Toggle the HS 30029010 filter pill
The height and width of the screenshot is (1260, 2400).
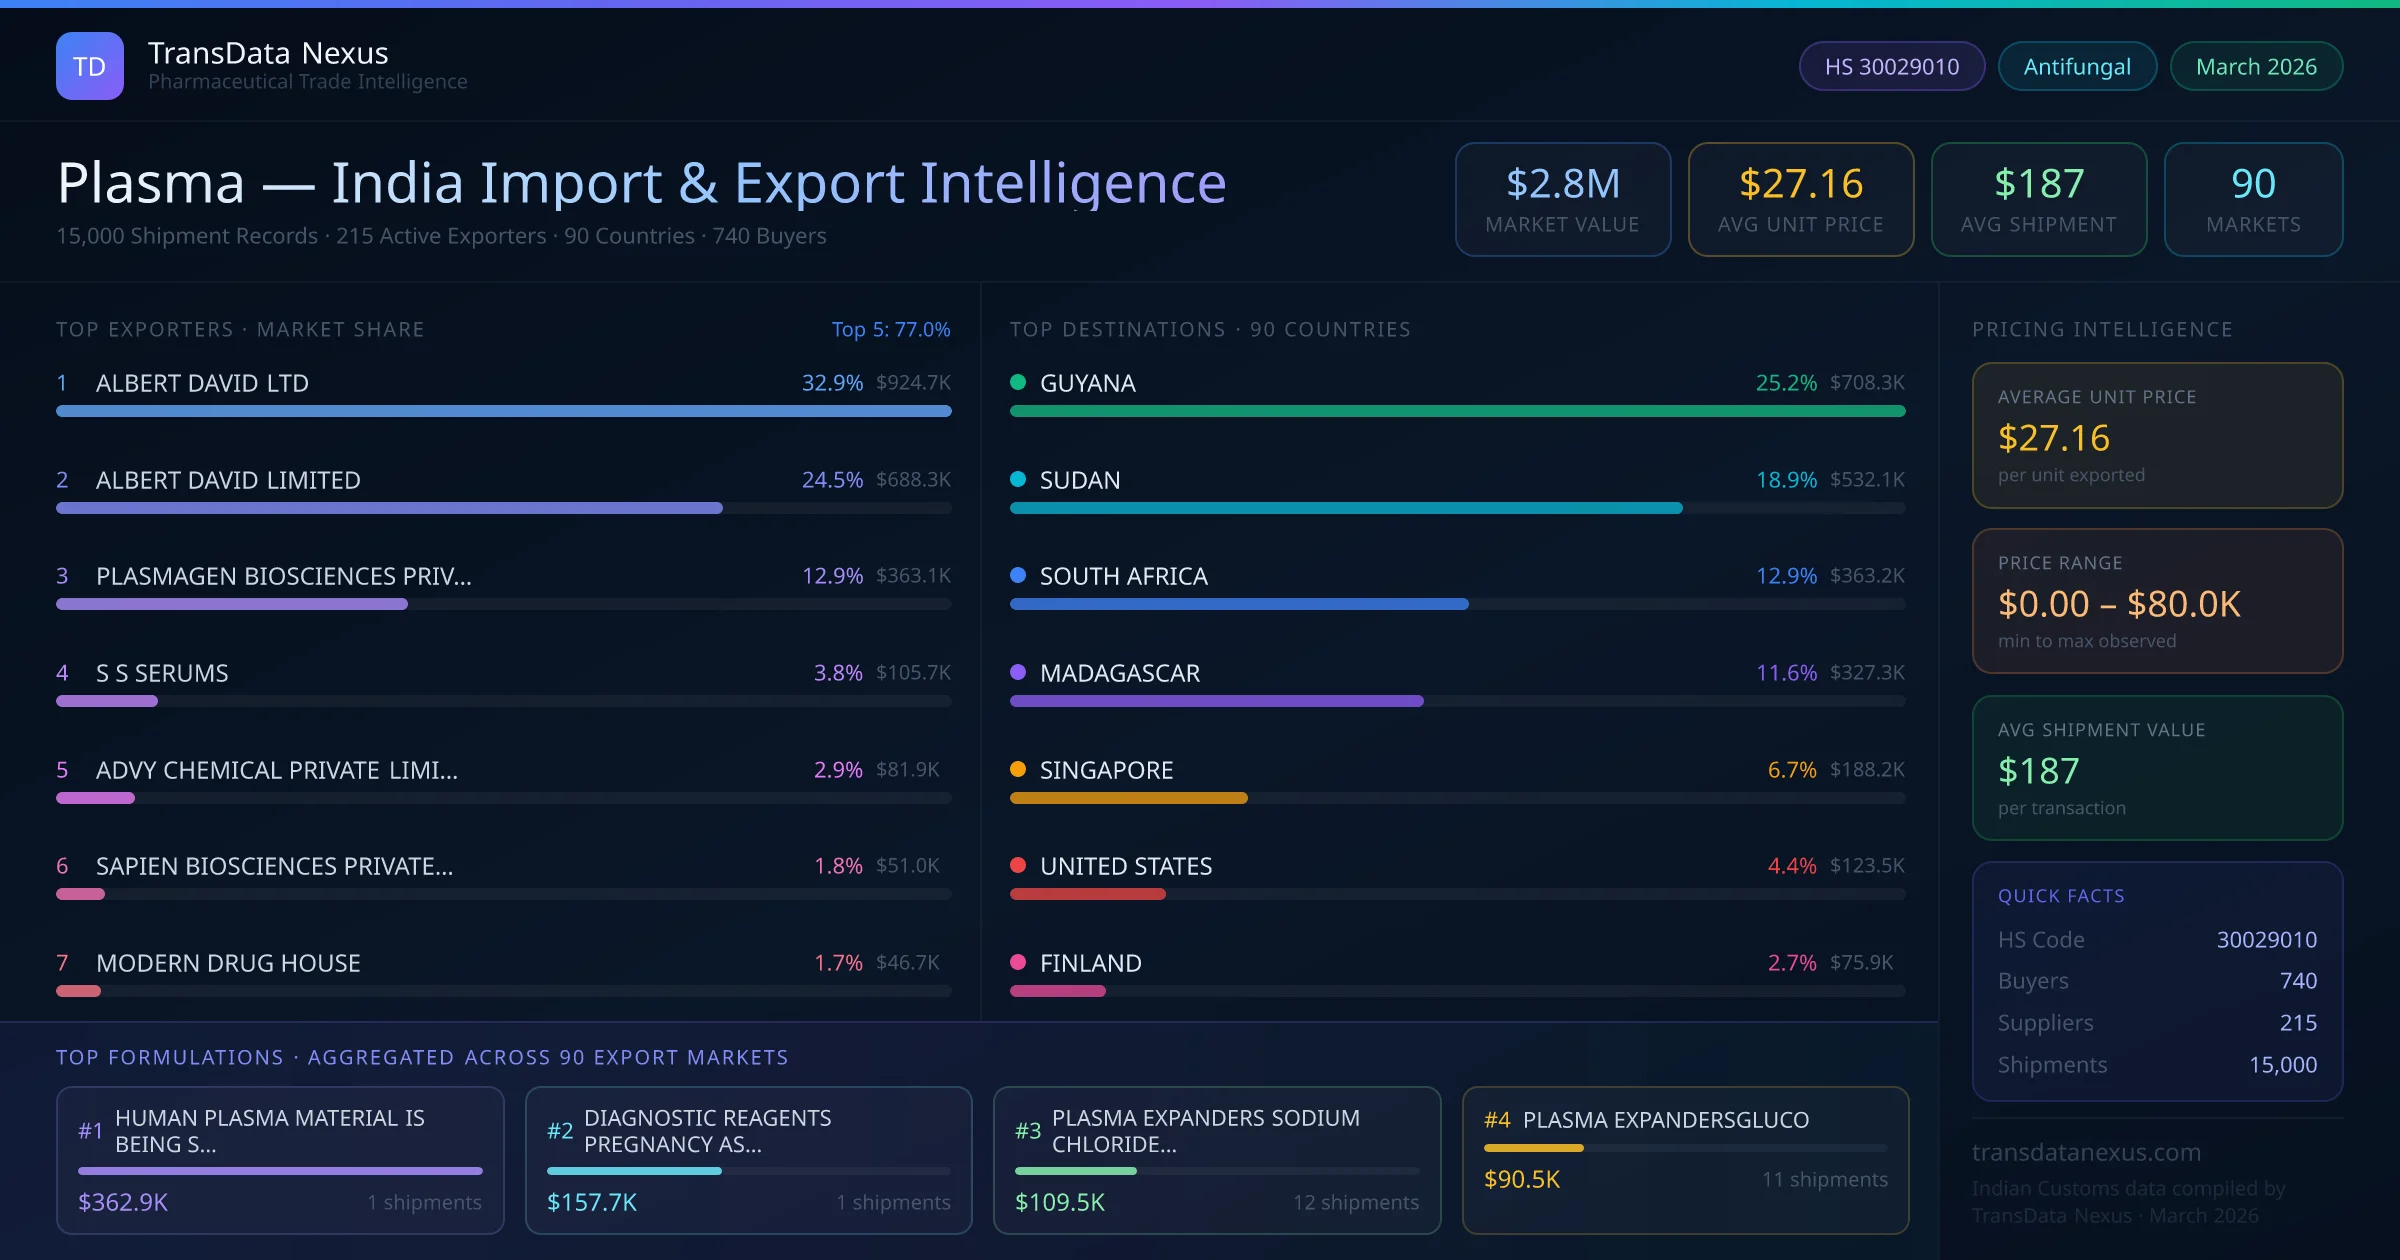(1891, 66)
